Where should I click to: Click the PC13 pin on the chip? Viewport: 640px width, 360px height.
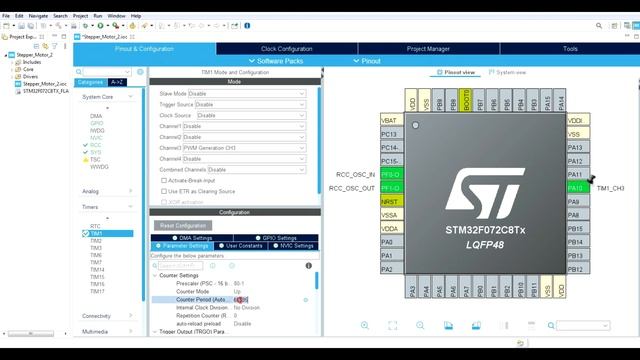pyautogui.click(x=392, y=134)
